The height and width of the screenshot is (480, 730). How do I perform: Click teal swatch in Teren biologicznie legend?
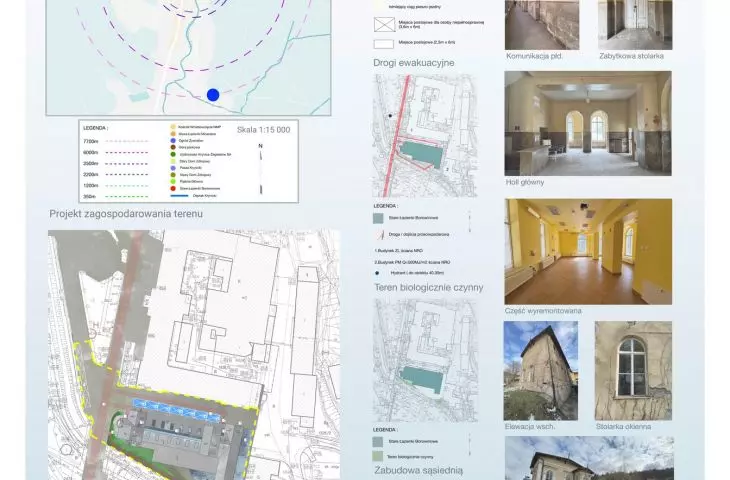coord(378,442)
